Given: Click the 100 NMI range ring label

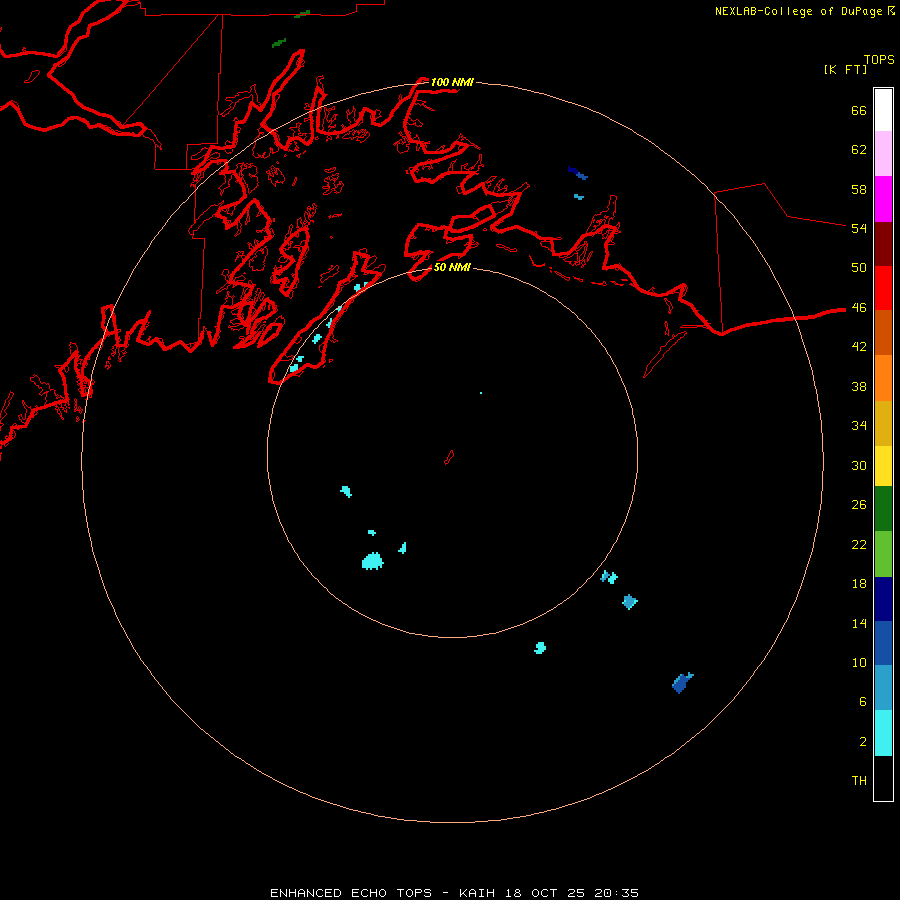Looking at the screenshot, I should click(452, 82).
